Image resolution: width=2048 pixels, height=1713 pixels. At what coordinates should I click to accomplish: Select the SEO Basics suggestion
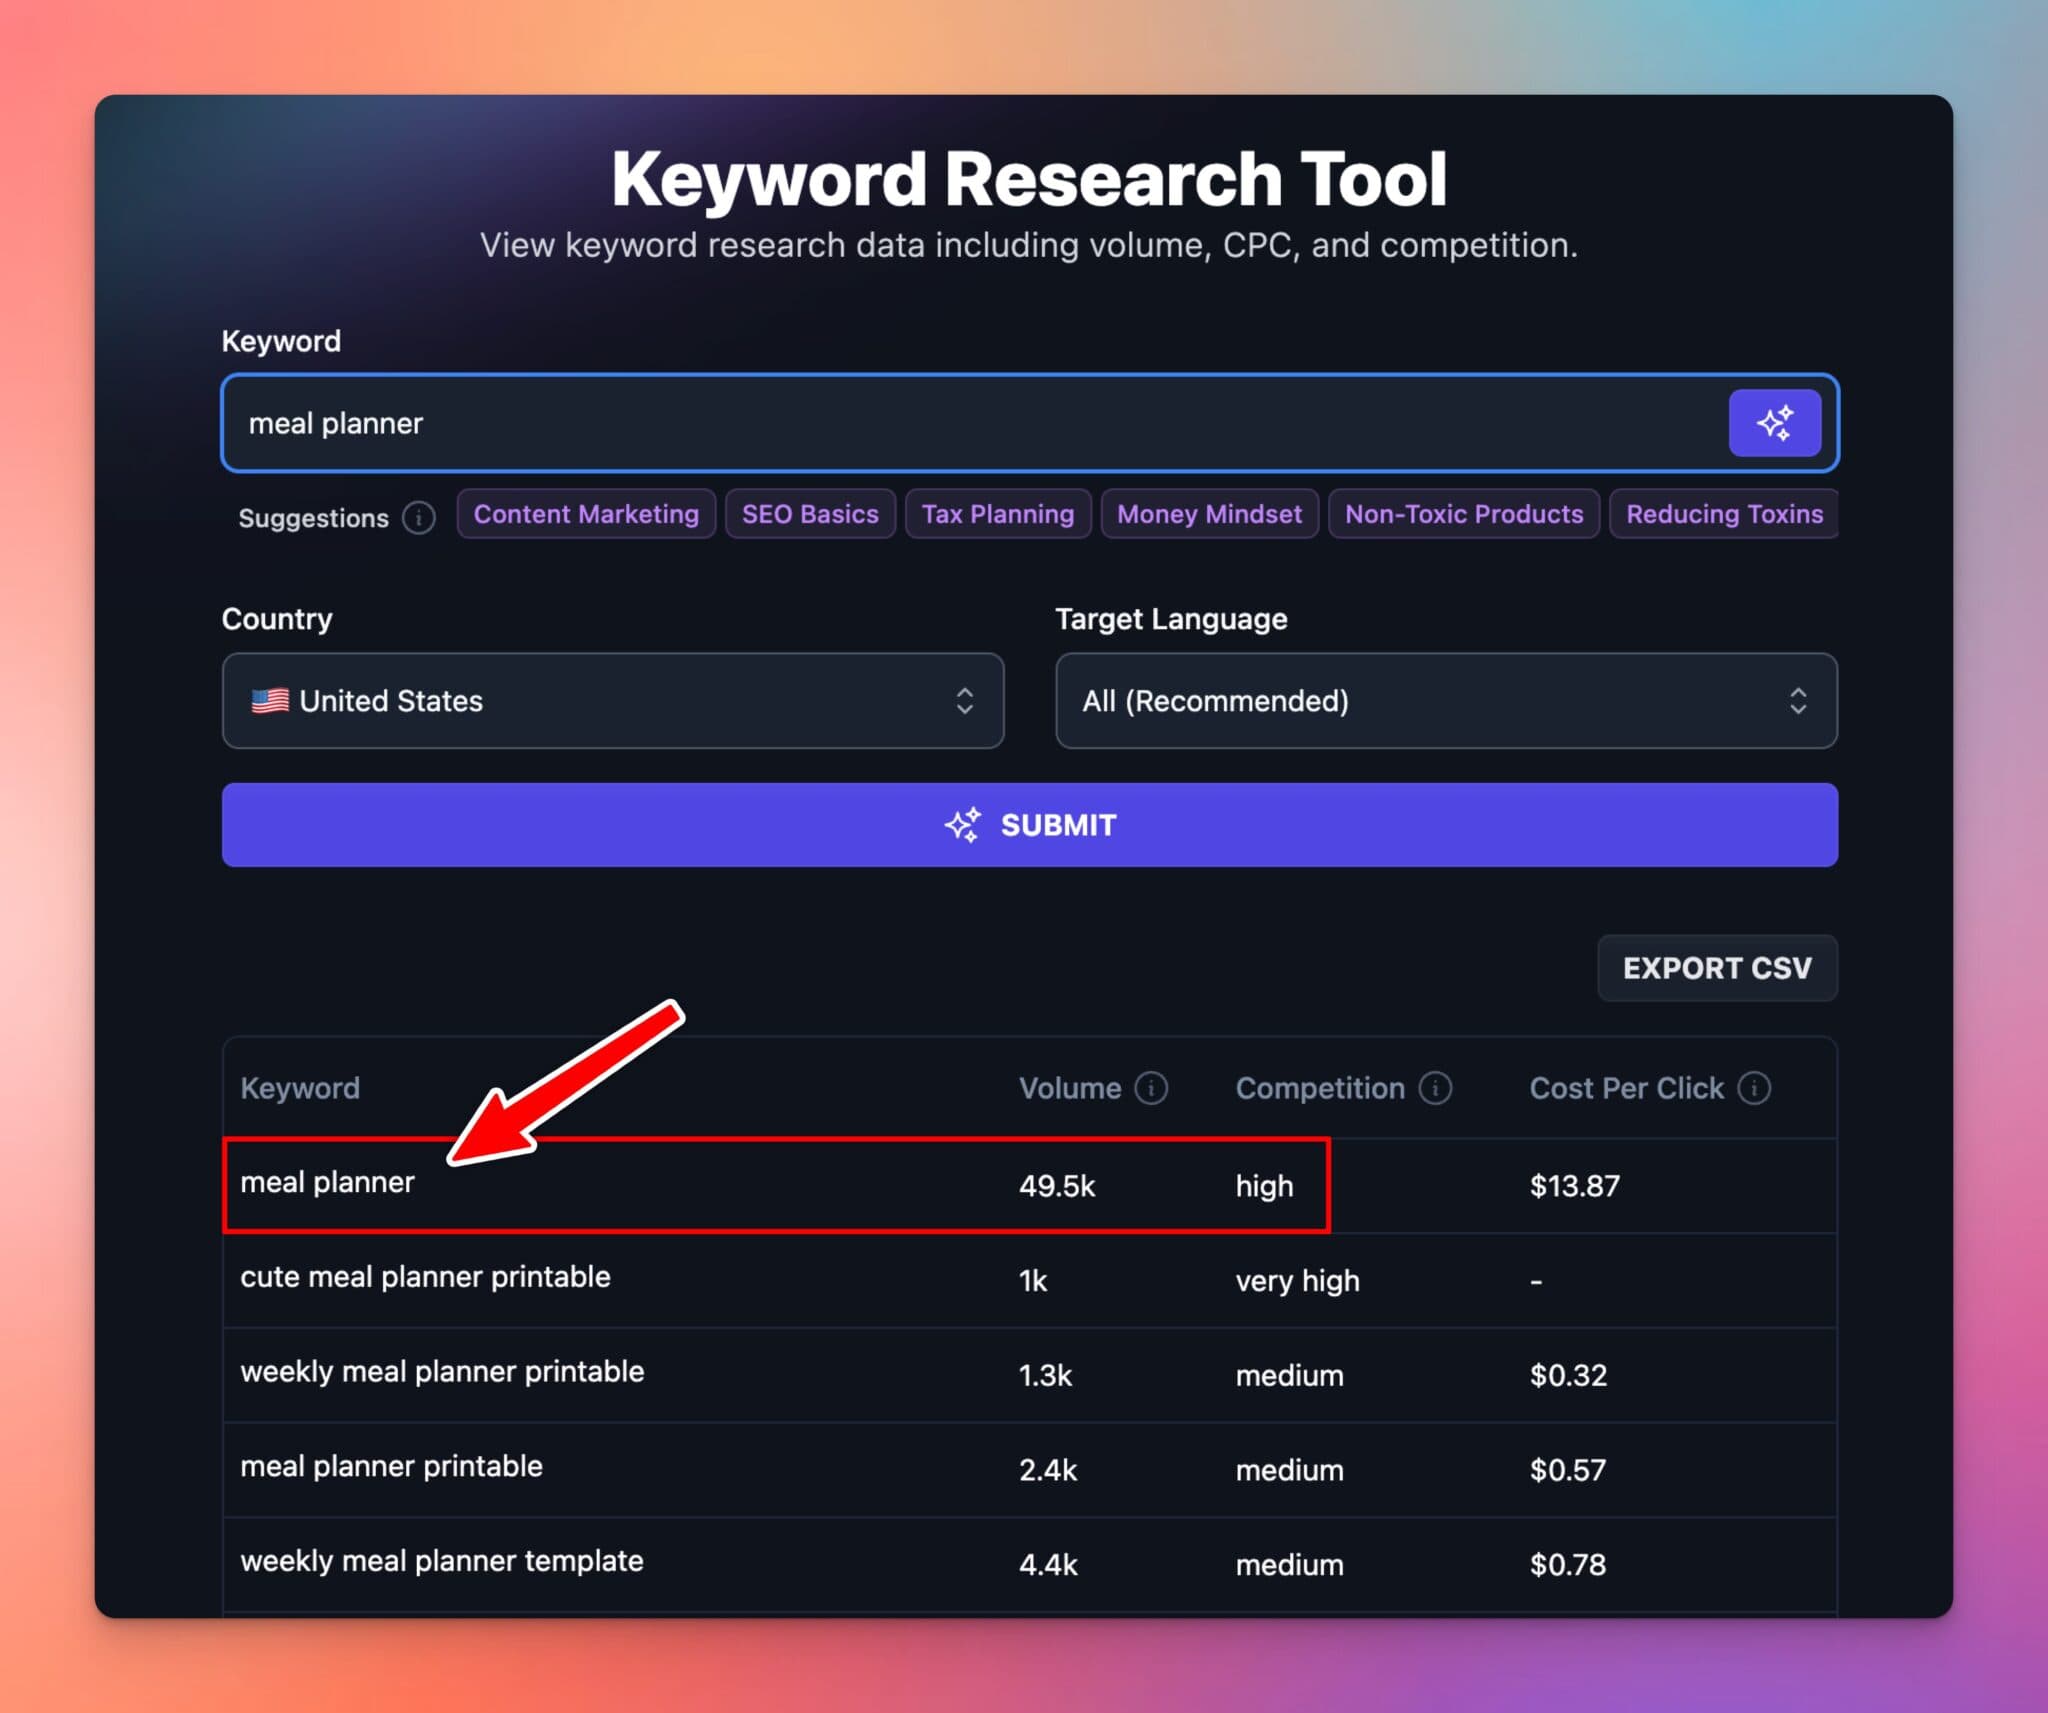click(x=810, y=514)
